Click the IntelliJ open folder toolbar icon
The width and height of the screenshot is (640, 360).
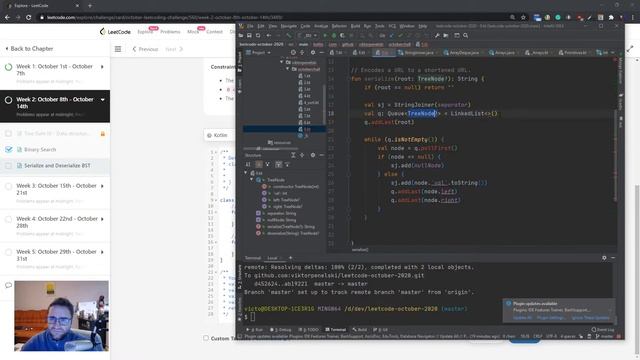click(x=241, y=36)
